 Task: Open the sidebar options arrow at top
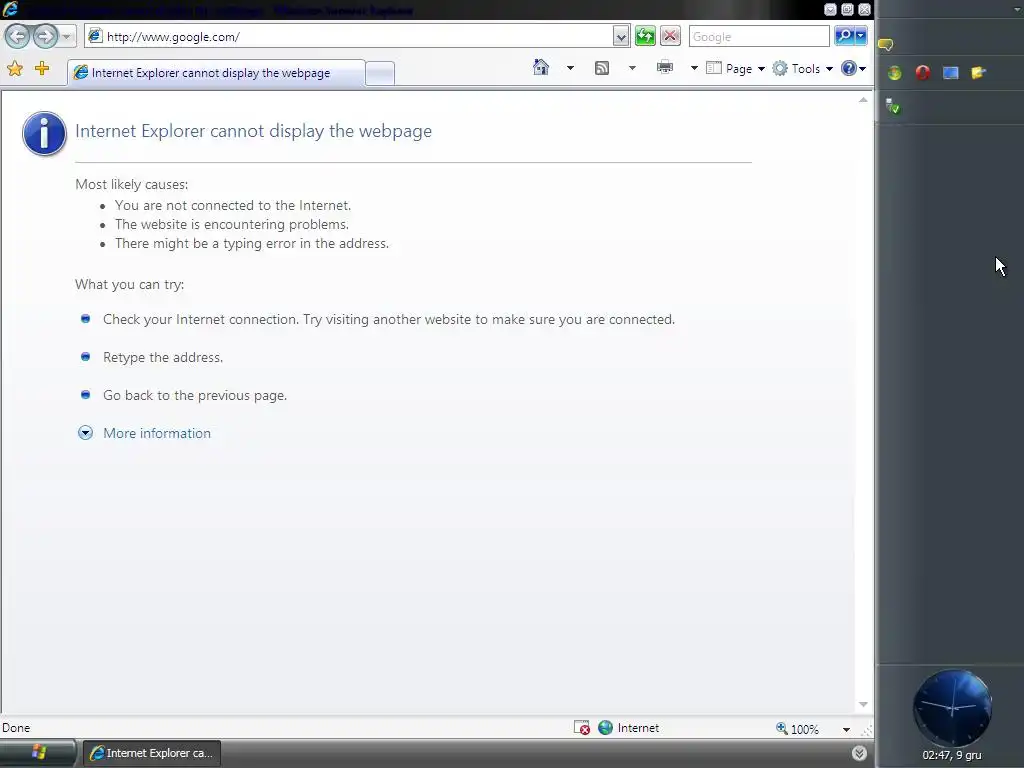[1017, 9]
